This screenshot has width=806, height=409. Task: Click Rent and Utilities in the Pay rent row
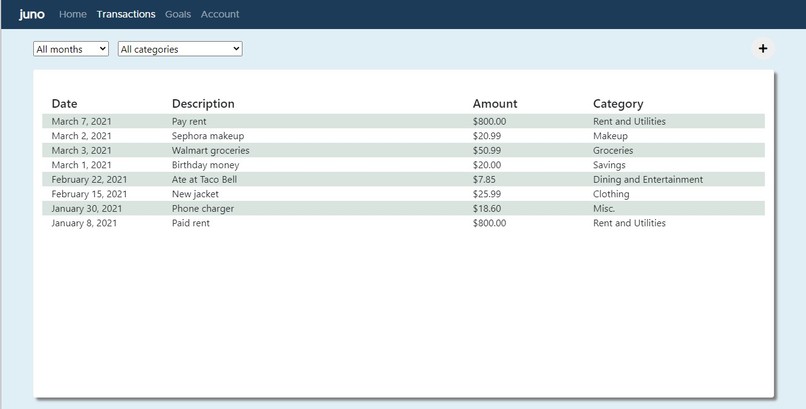click(629, 121)
